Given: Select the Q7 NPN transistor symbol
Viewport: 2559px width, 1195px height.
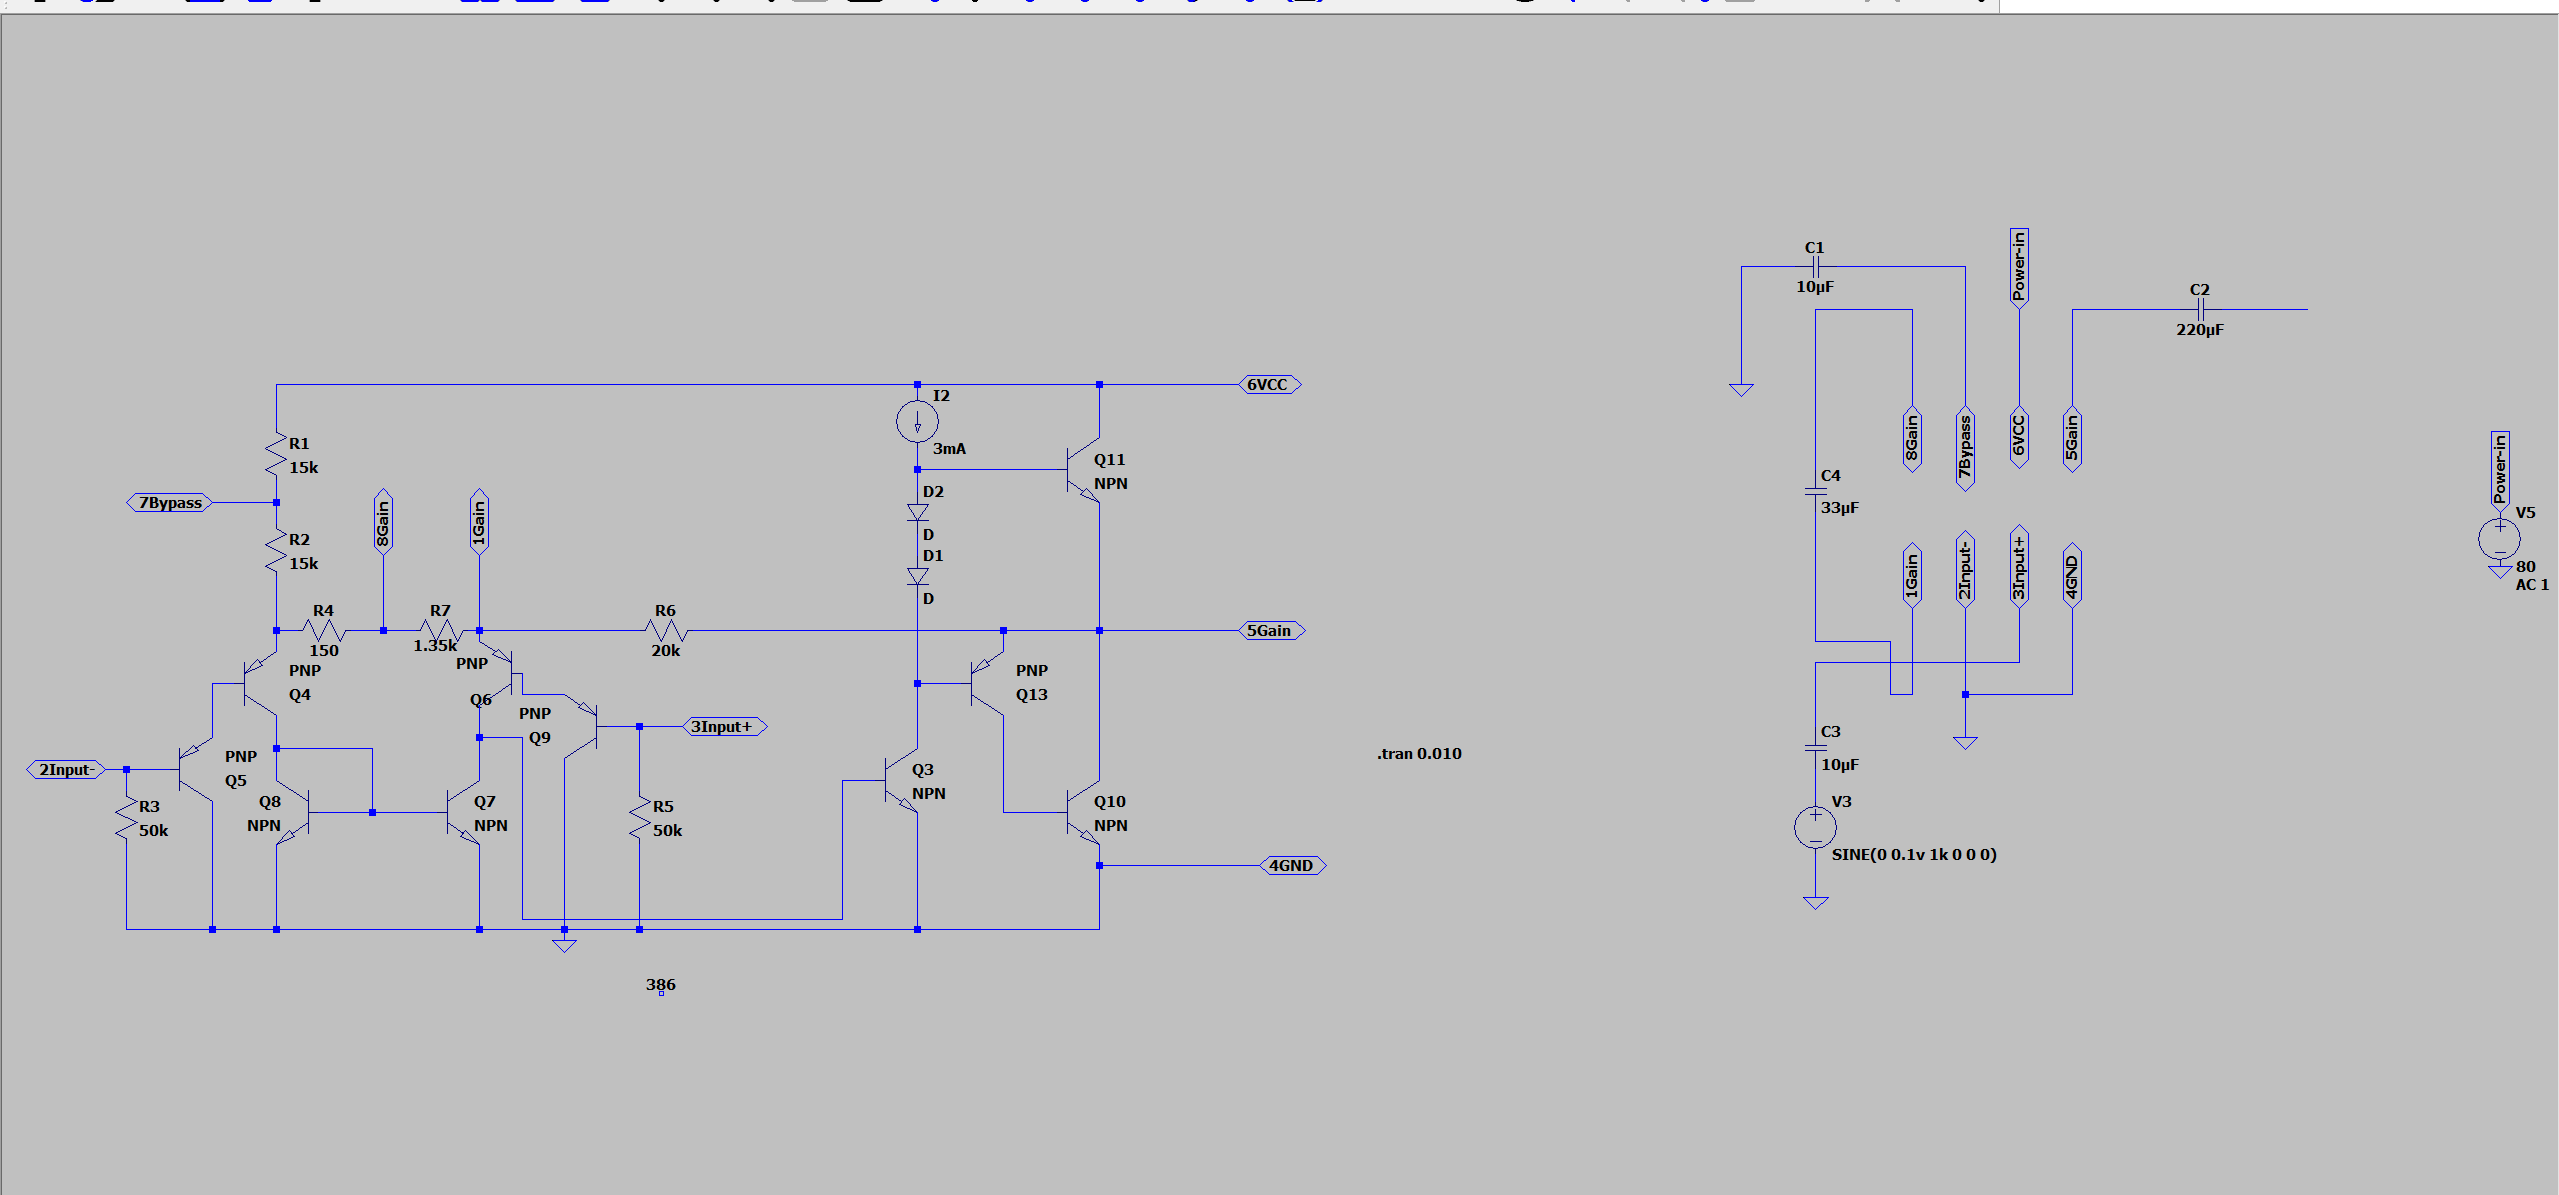Looking at the screenshot, I should [x=463, y=812].
